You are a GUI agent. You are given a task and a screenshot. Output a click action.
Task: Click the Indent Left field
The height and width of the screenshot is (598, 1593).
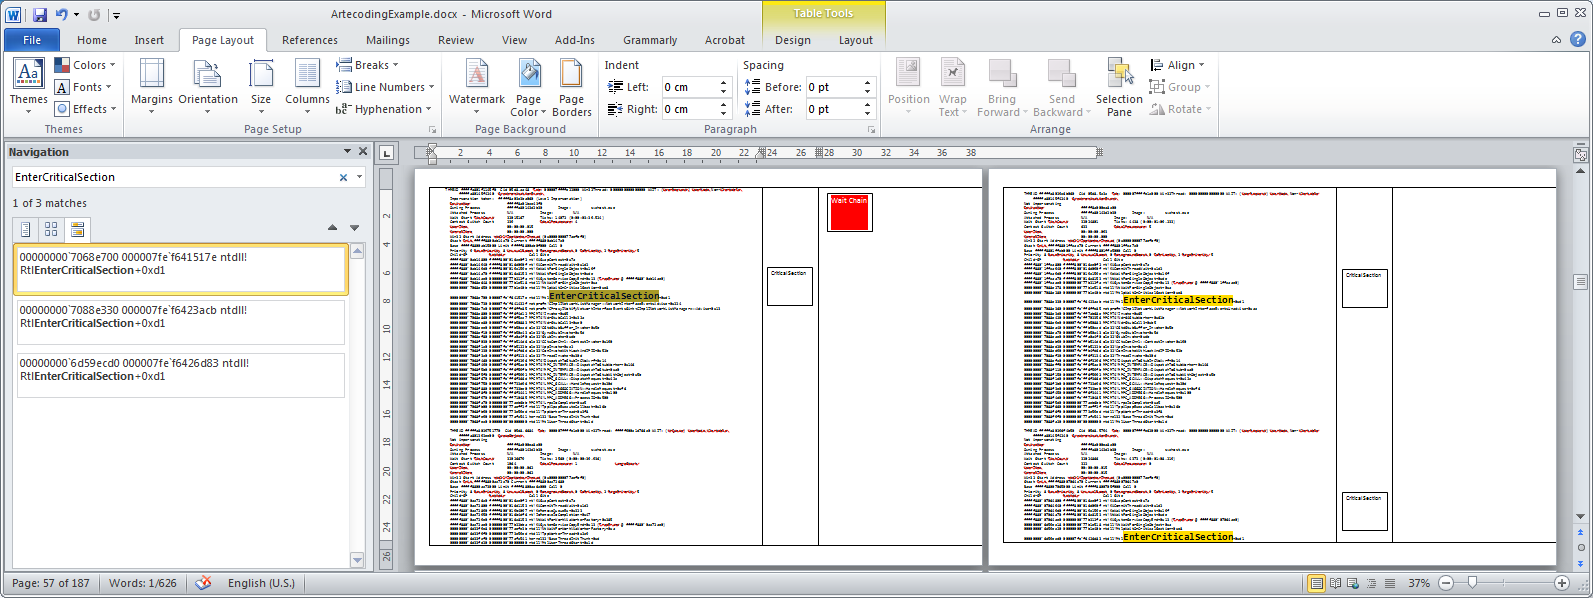click(690, 87)
